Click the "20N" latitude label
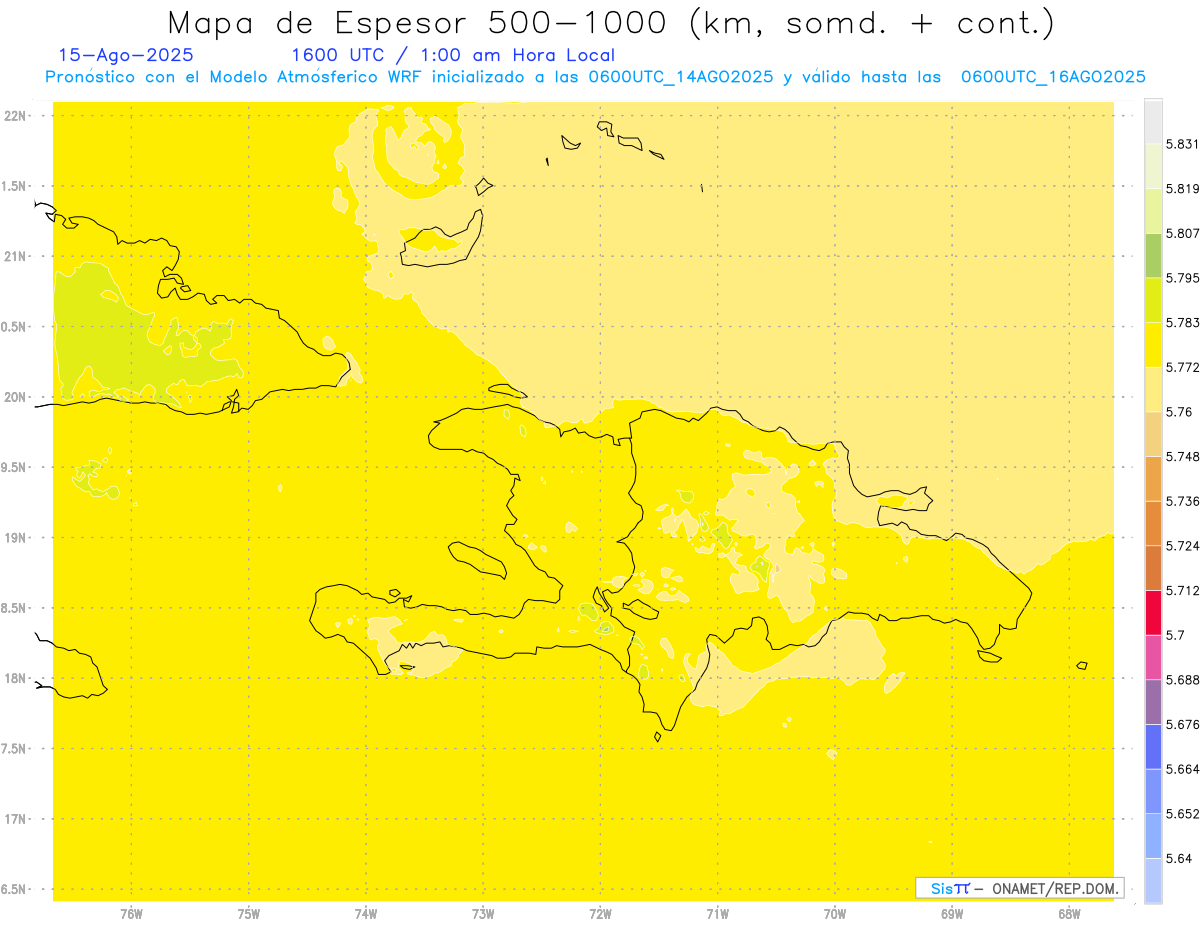Viewport: 1200px width, 927px height. click(x=14, y=397)
